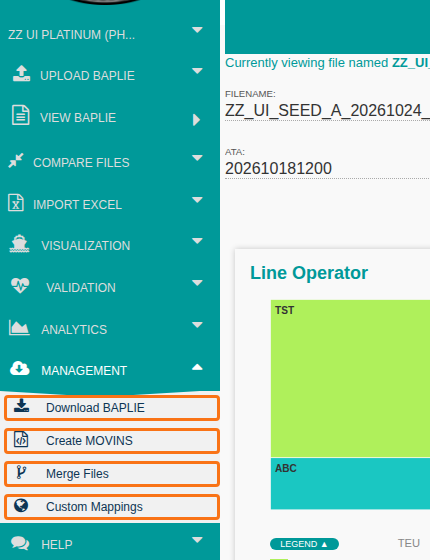This screenshot has height=560, width=430.
Task: Expand the Visualization menu arrow
Action: pyautogui.click(x=197, y=241)
